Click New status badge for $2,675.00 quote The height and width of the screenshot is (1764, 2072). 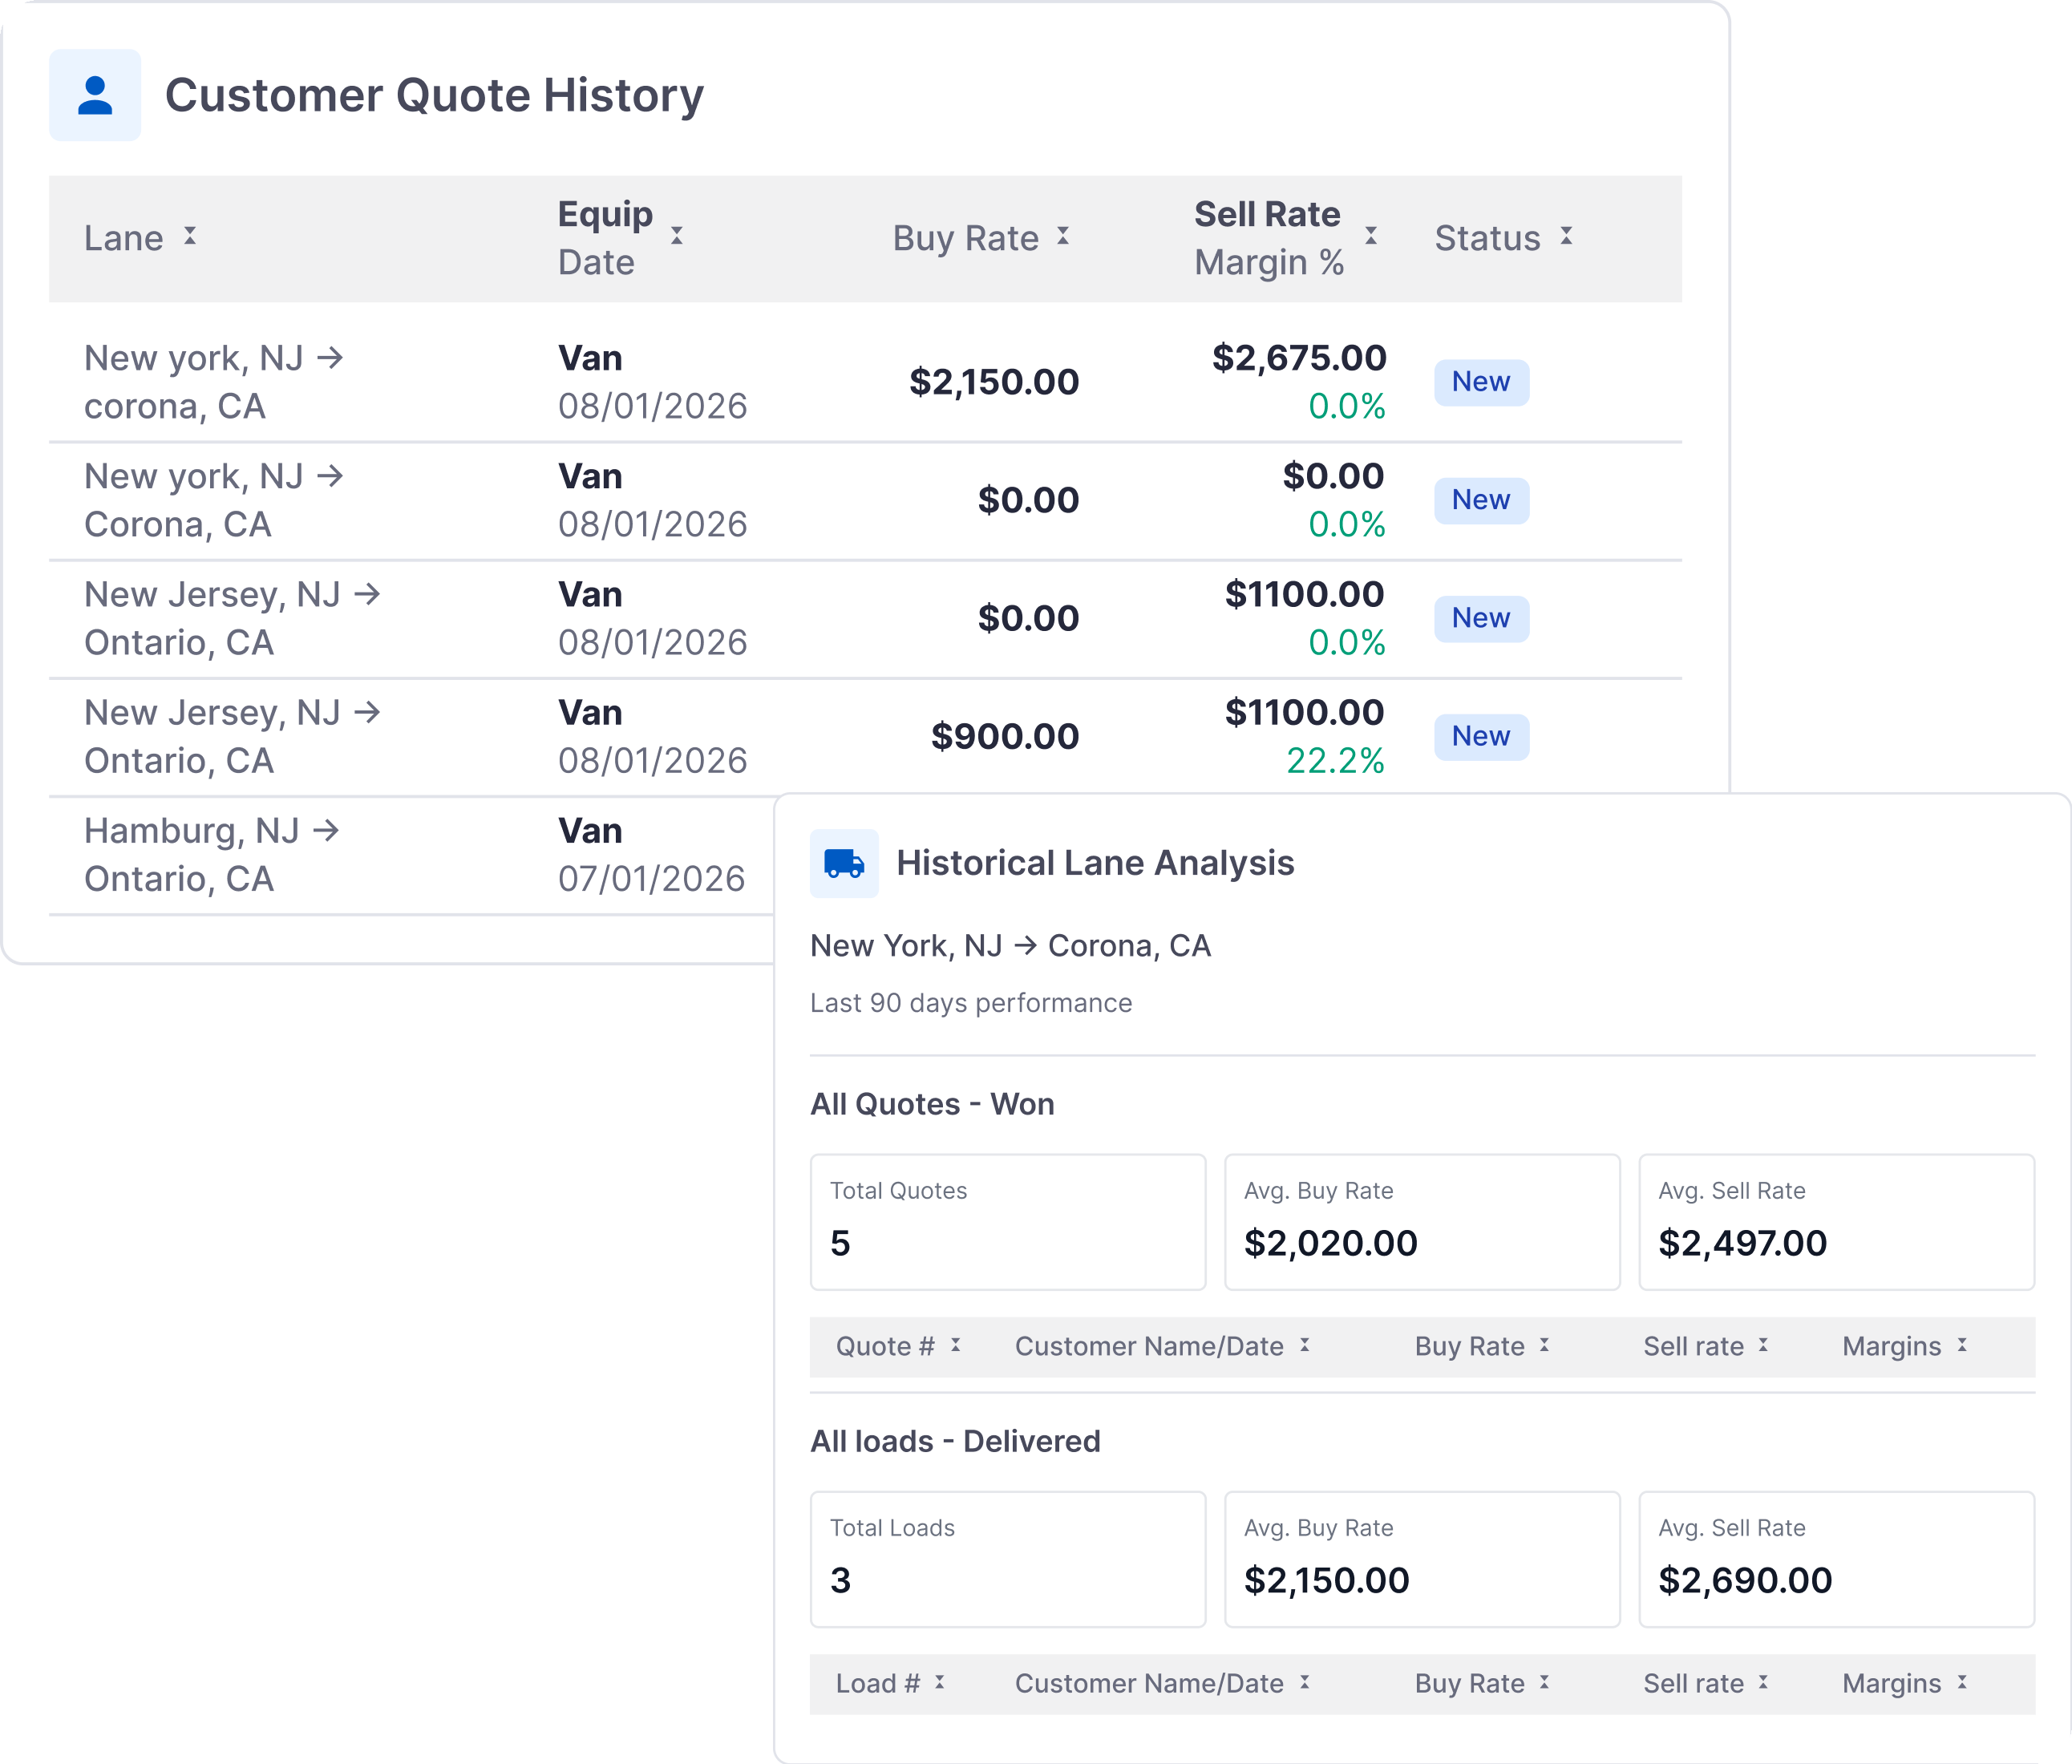pyautogui.click(x=1481, y=382)
